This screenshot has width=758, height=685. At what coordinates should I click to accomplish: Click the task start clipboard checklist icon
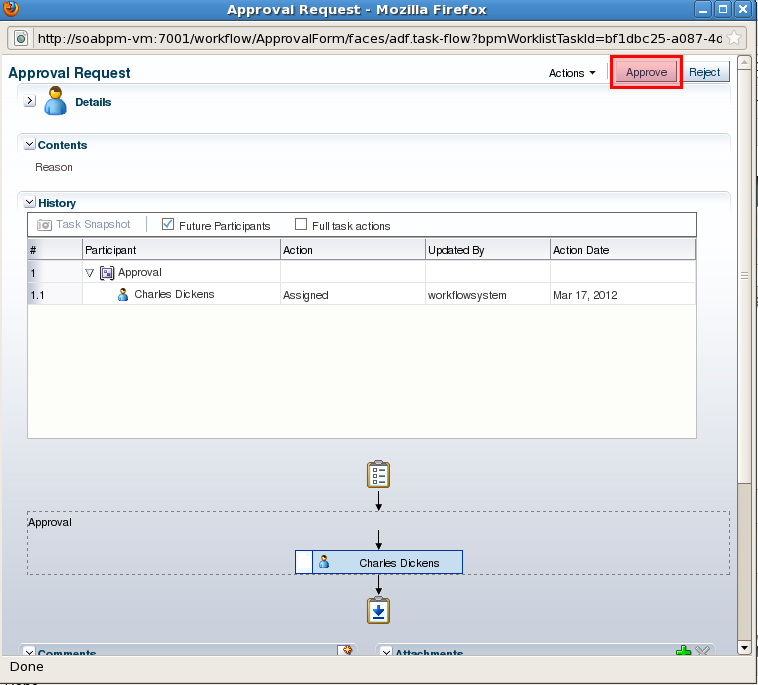tap(379, 474)
